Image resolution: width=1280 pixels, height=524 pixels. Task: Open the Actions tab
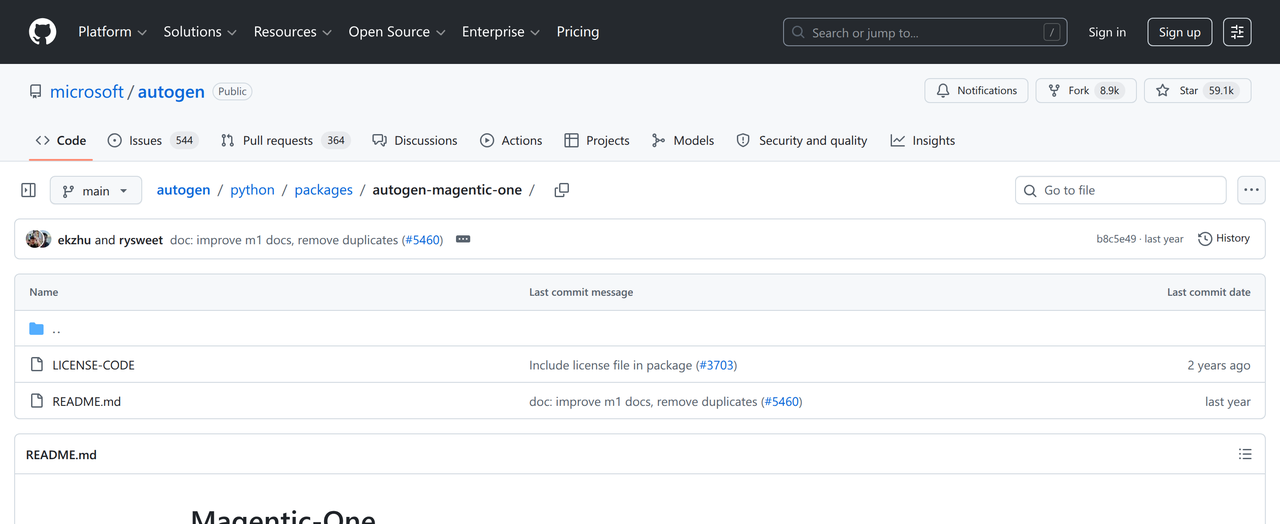[x=511, y=141]
